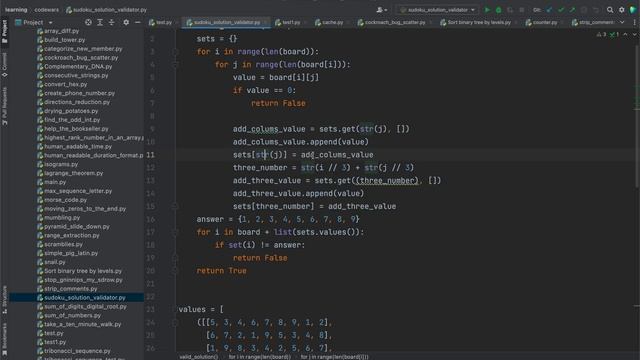The width and height of the screenshot is (640, 360).
Task: Open isograms.py in project tree
Action: [x=61, y=164]
